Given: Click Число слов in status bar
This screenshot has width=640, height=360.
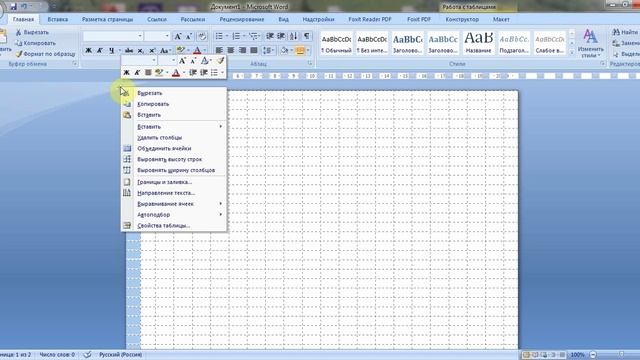Looking at the screenshot, I should pos(57,355).
